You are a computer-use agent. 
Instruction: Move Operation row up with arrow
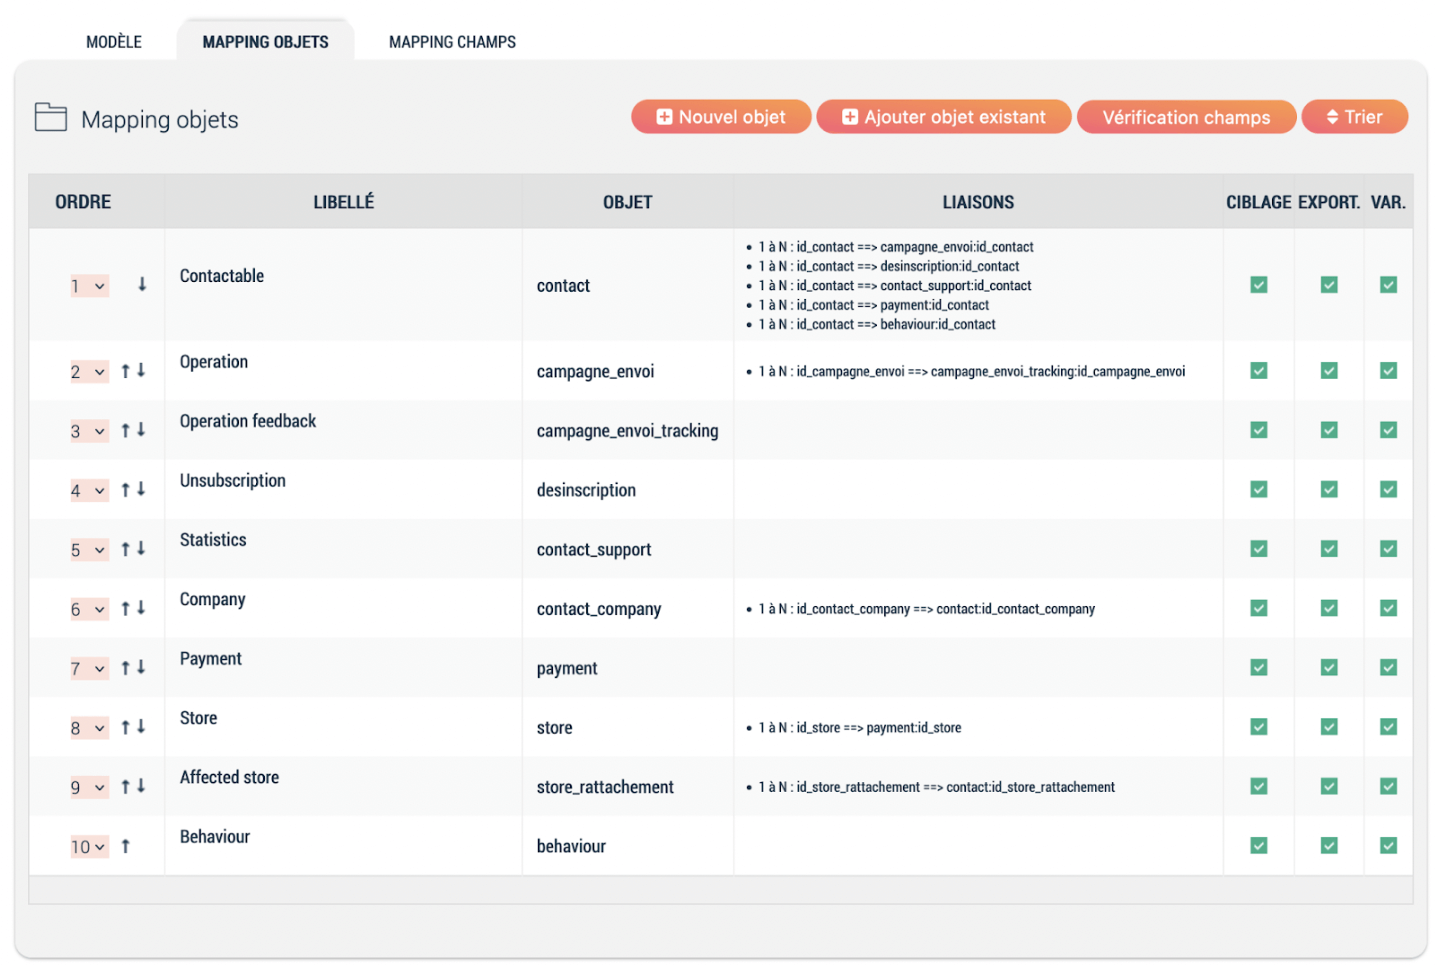126,371
